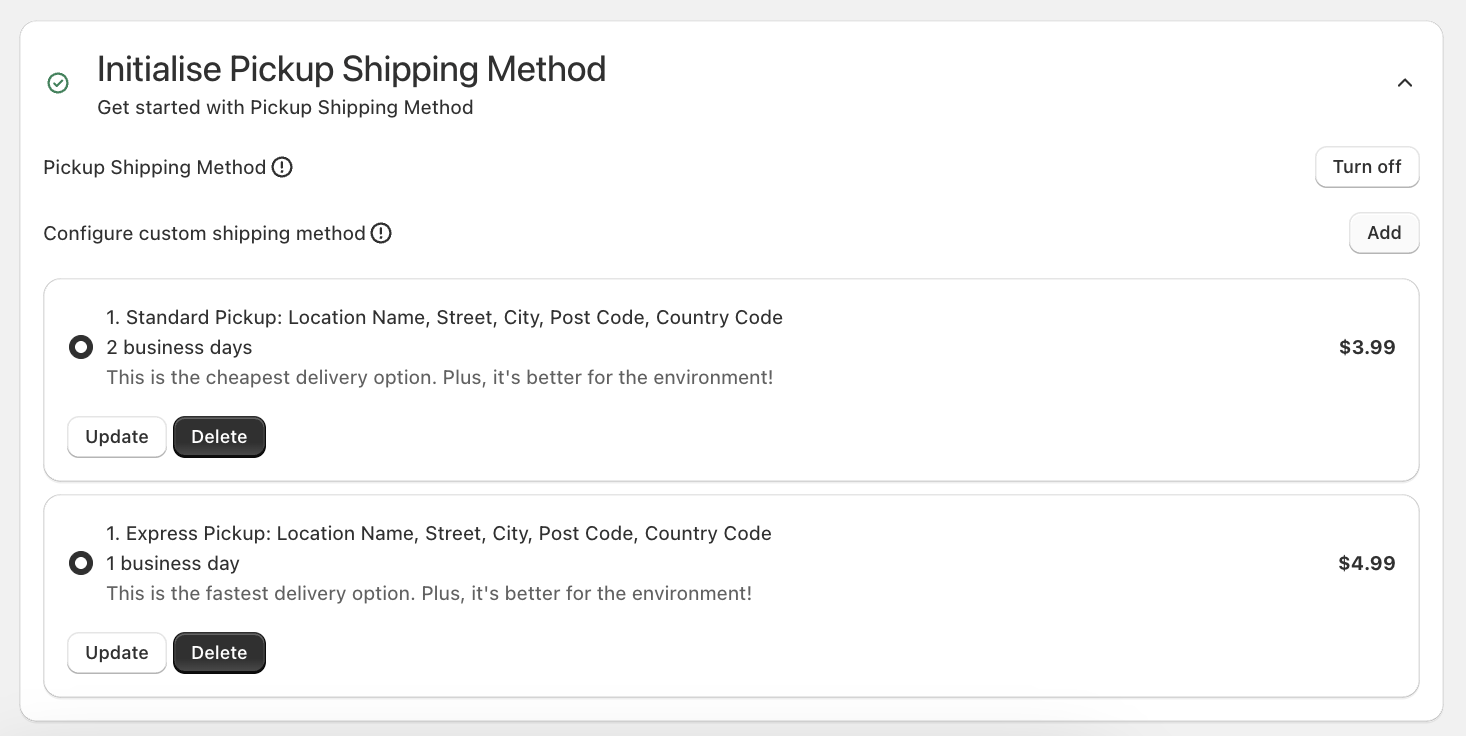Turn off the Pickup Shipping Method
The height and width of the screenshot is (736, 1466).
pos(1367,167)
